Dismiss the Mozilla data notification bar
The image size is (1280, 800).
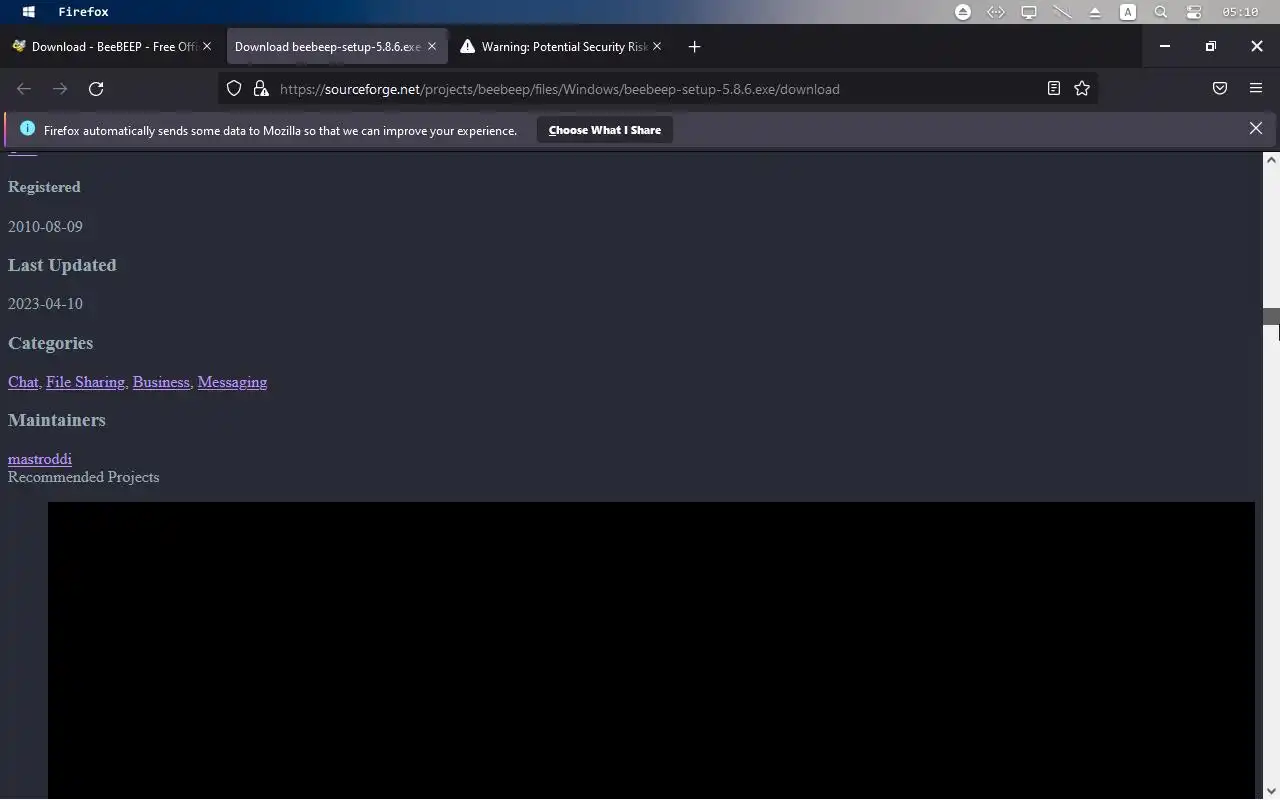point(1256,128)
